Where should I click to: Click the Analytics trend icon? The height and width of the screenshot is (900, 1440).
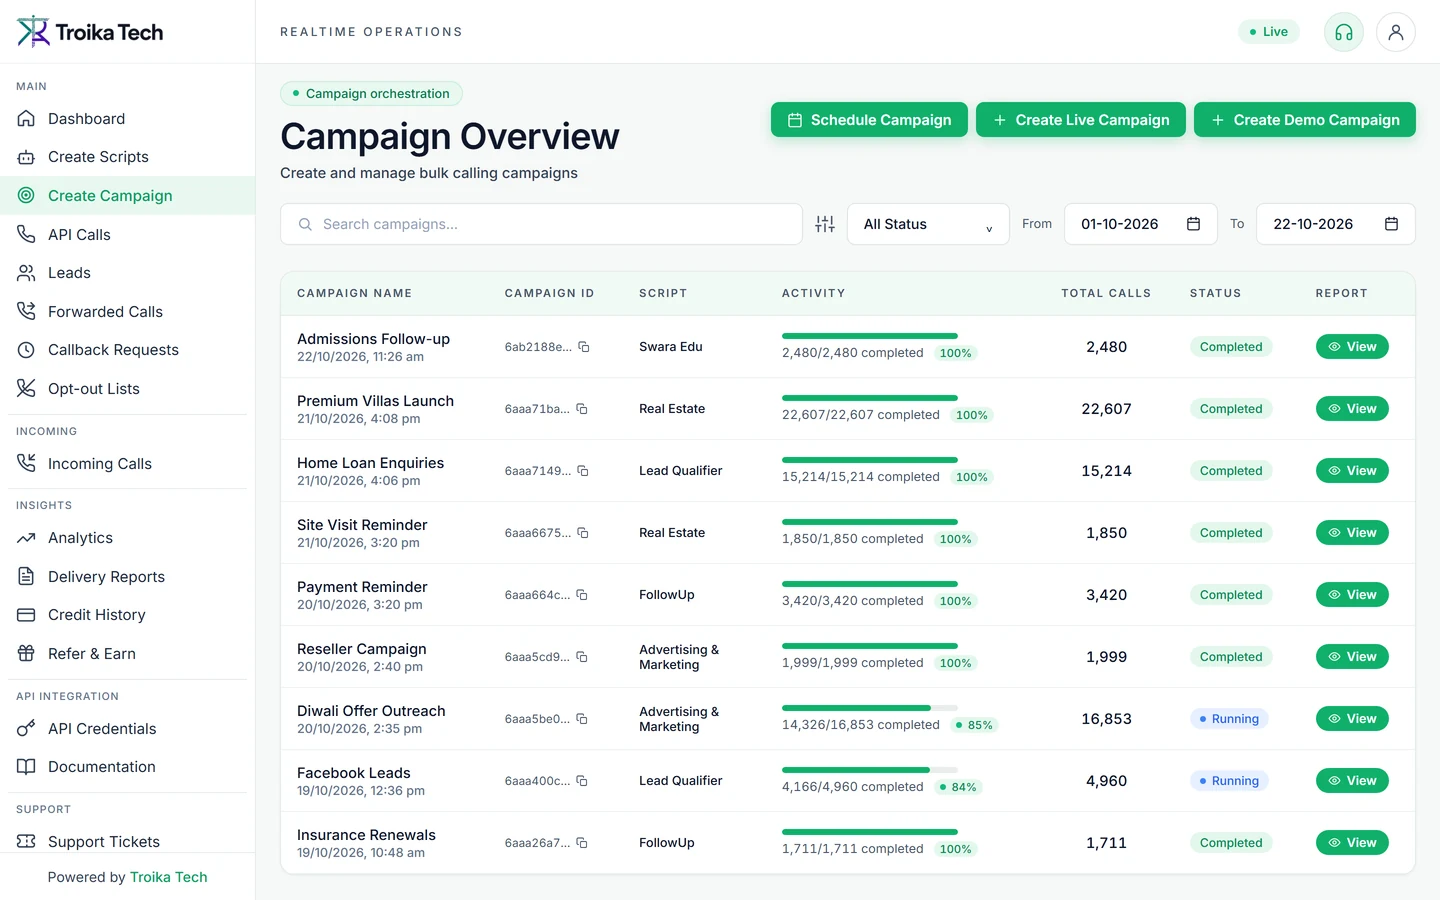click(26, 538)
